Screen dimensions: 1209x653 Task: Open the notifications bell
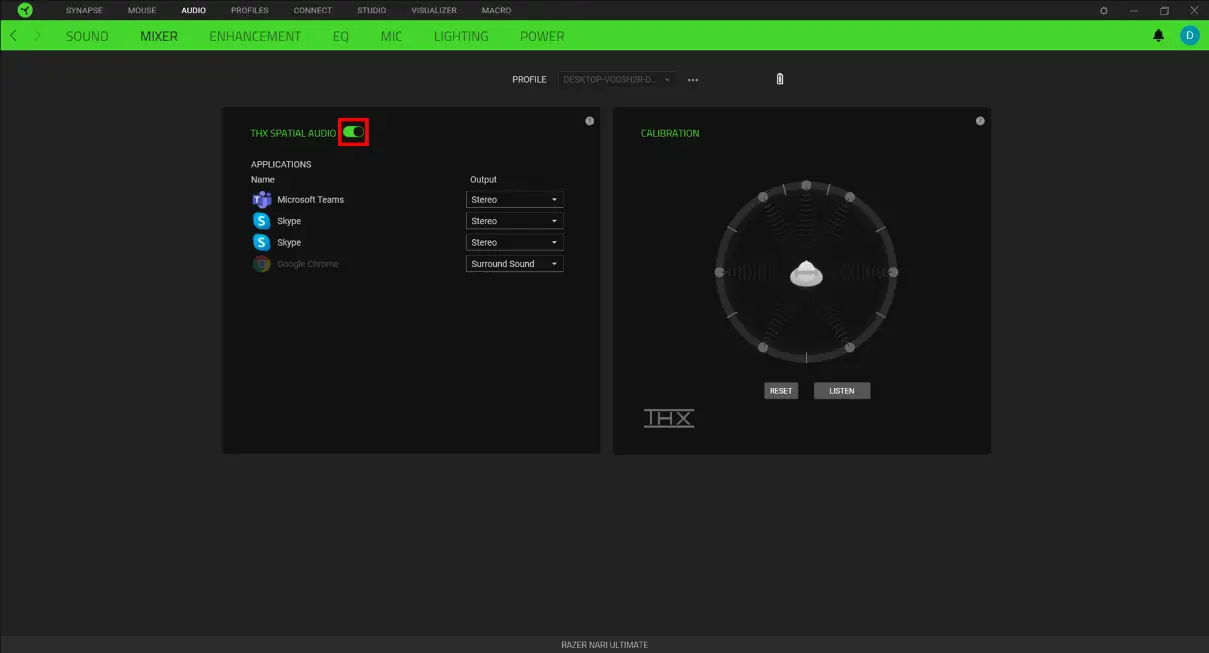[x=1158, y=35]
